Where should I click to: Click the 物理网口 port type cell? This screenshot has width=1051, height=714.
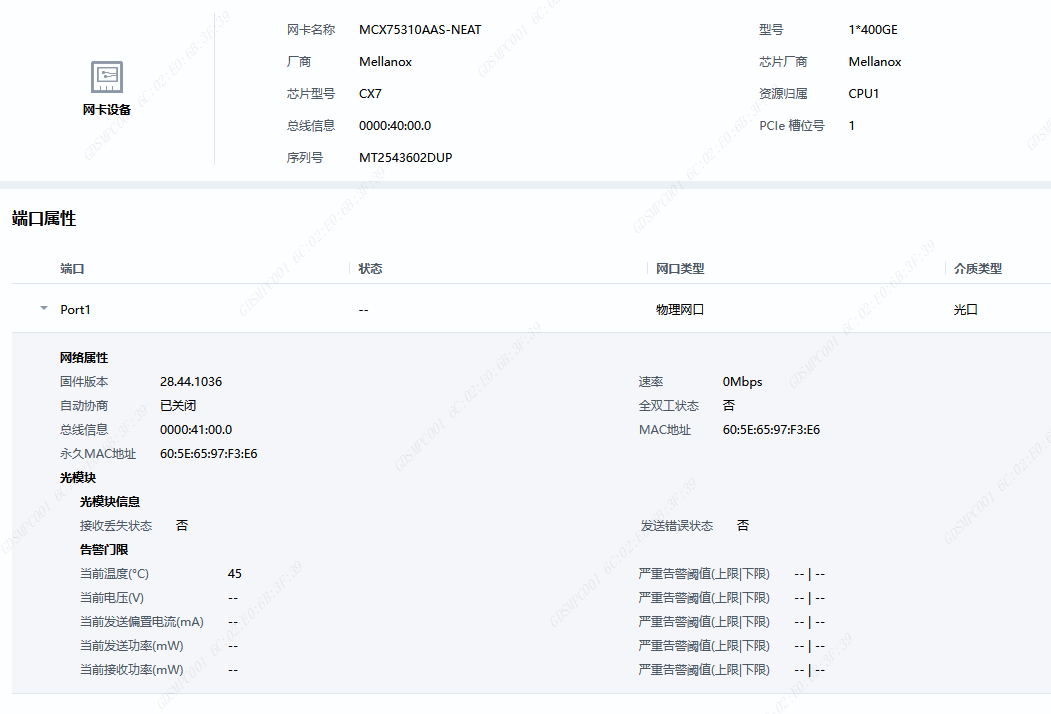680,310
